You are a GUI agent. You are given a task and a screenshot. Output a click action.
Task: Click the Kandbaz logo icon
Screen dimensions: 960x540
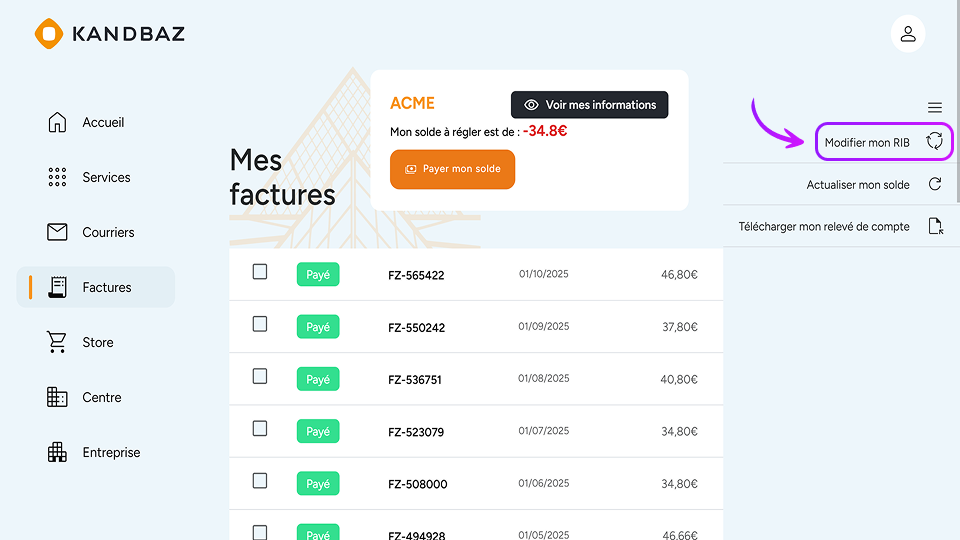[x=49, y=34]
